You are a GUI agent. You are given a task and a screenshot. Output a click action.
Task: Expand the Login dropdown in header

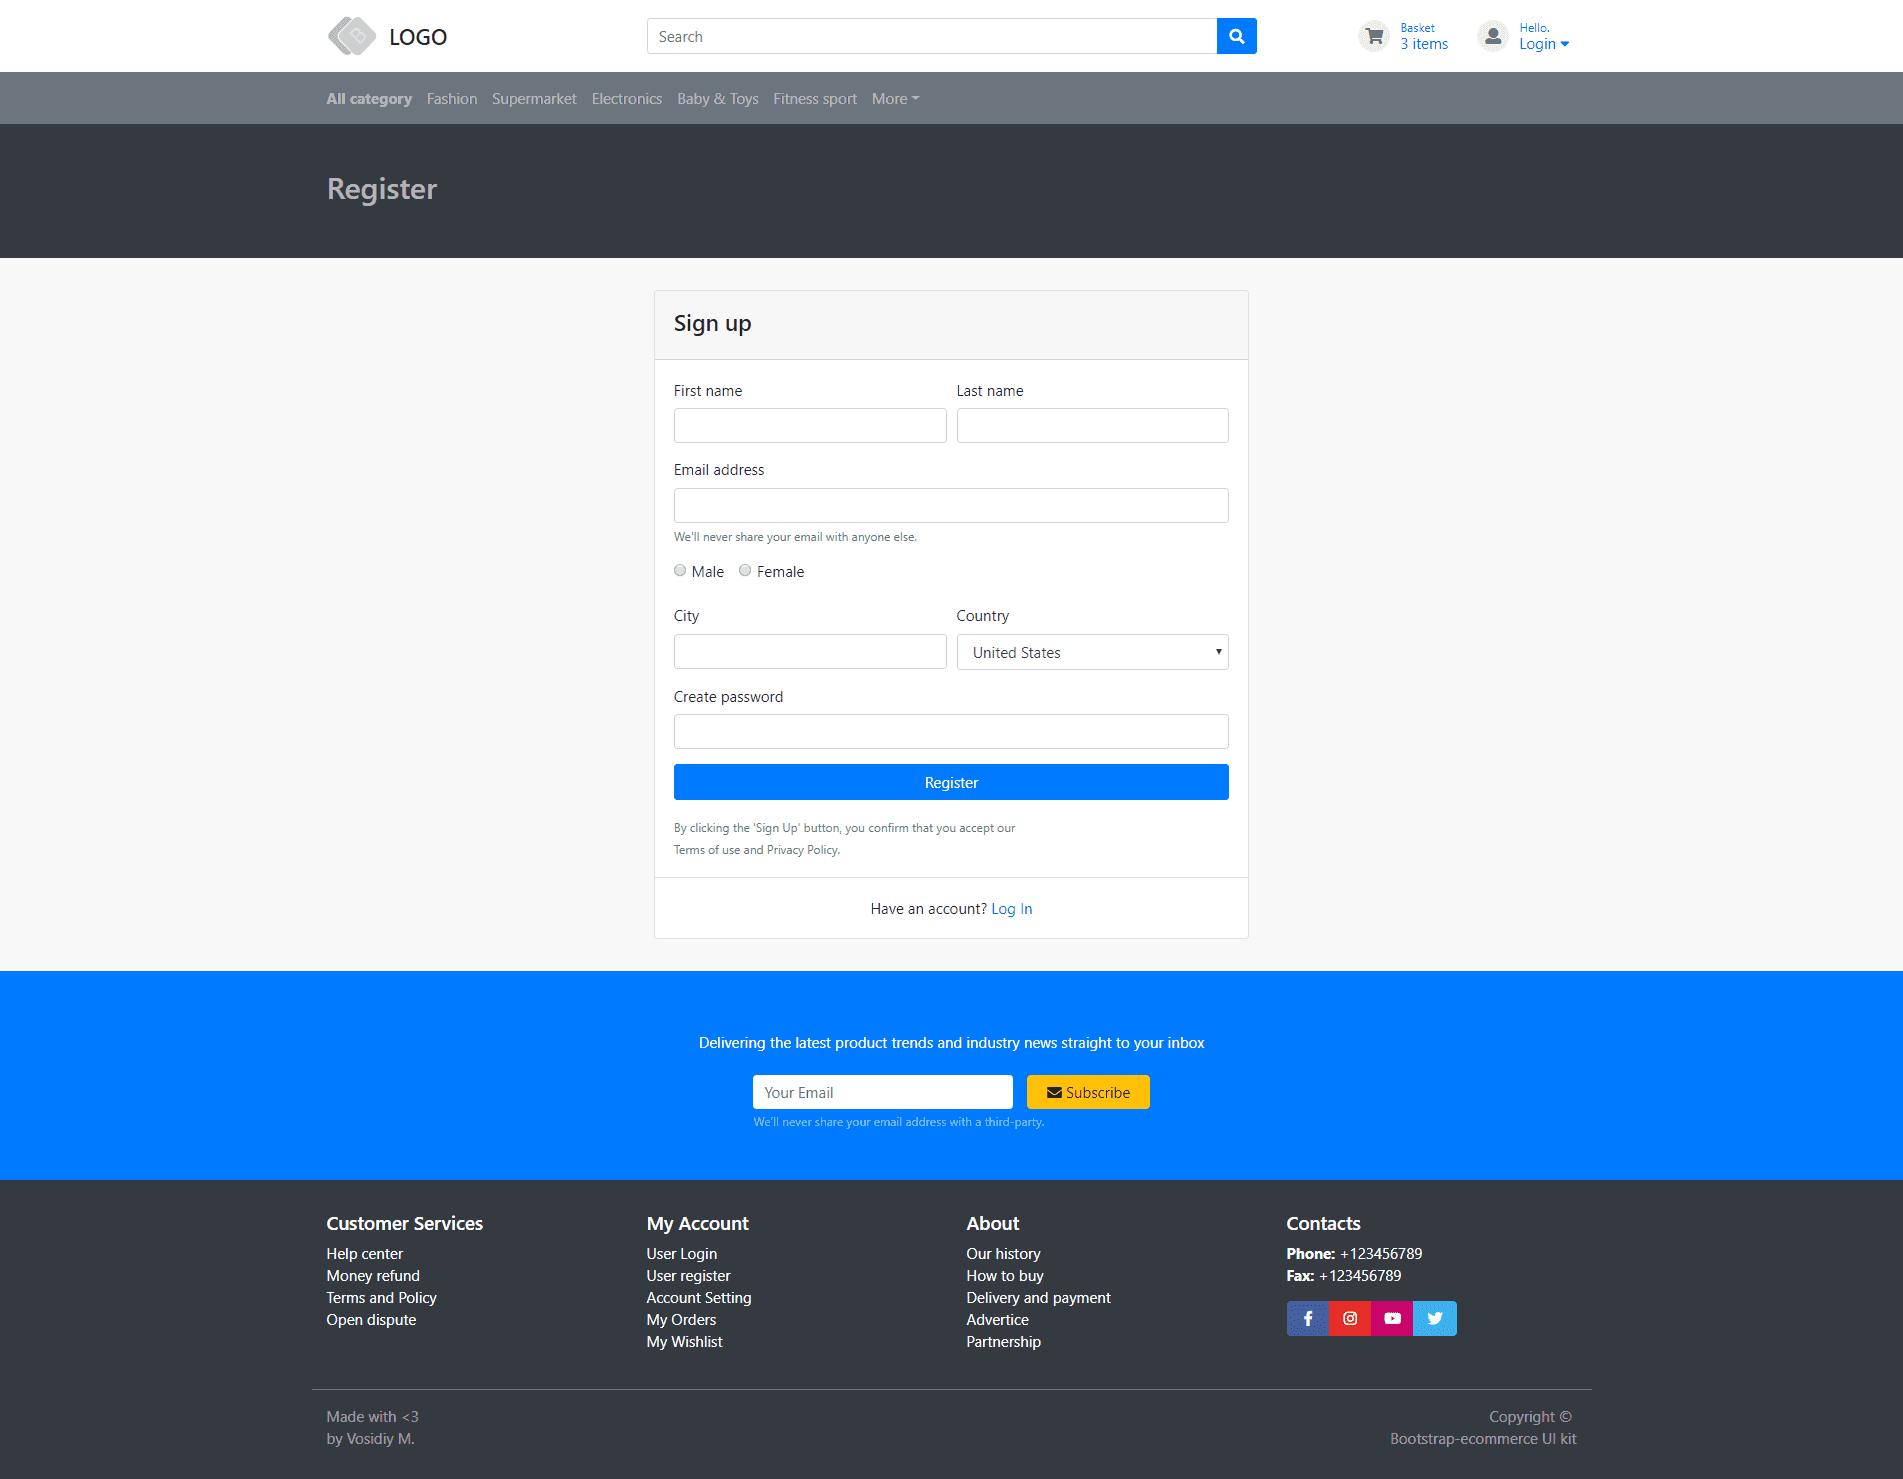click(1541, 44)
